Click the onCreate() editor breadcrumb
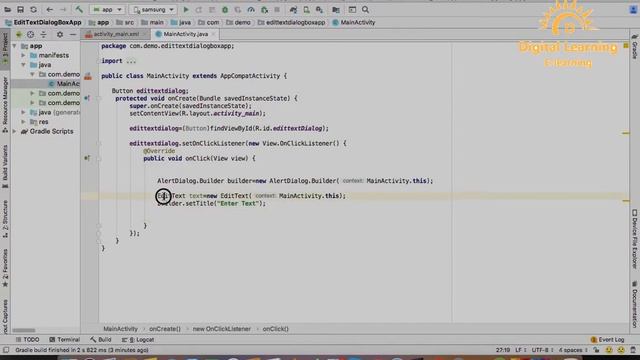 coord(165,329)
